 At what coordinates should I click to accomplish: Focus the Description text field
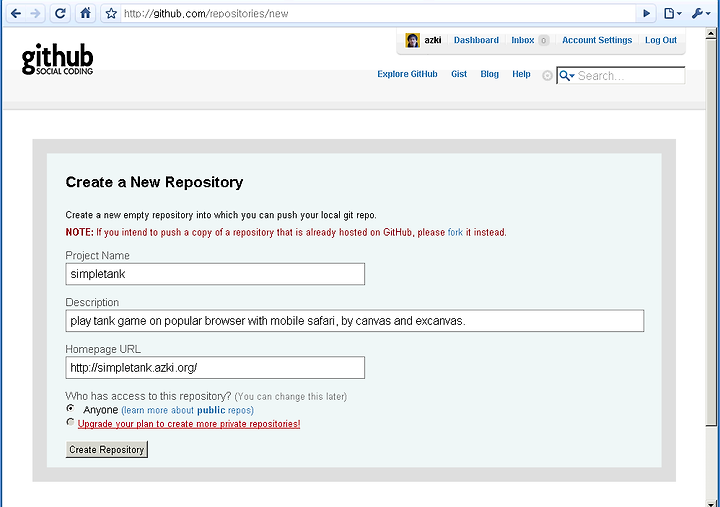[354, 321]
